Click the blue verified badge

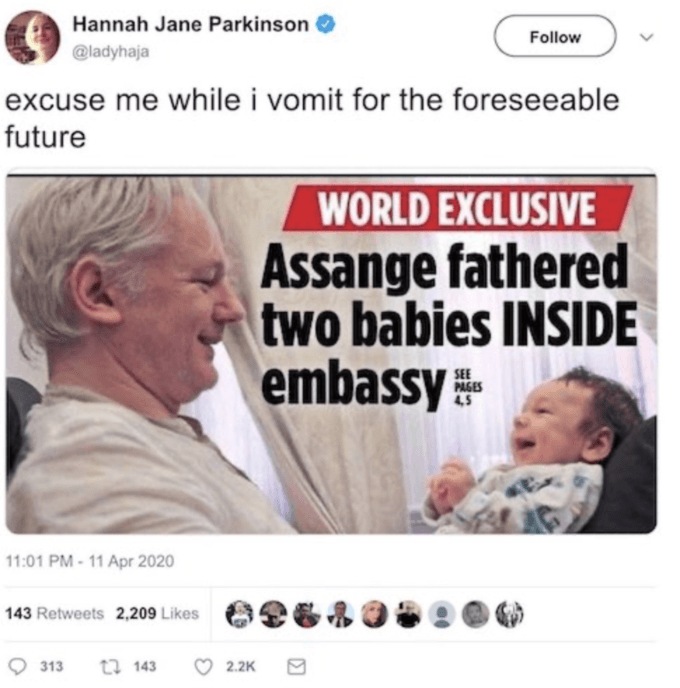326,24
